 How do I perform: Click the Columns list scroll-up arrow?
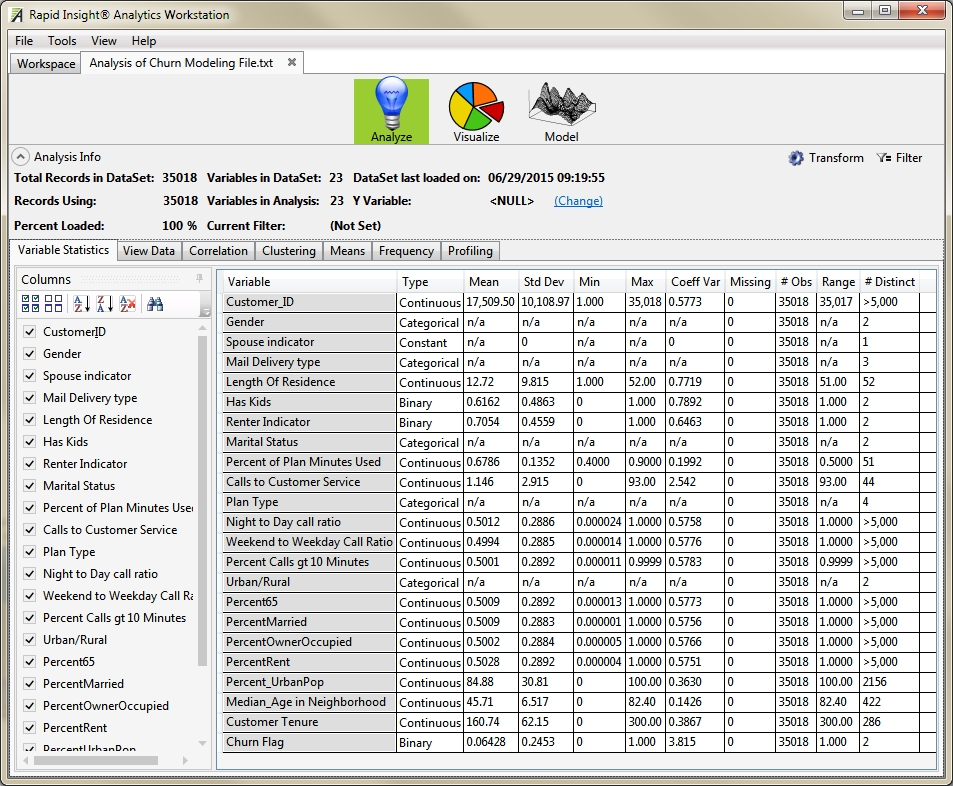tap(202, 328)
